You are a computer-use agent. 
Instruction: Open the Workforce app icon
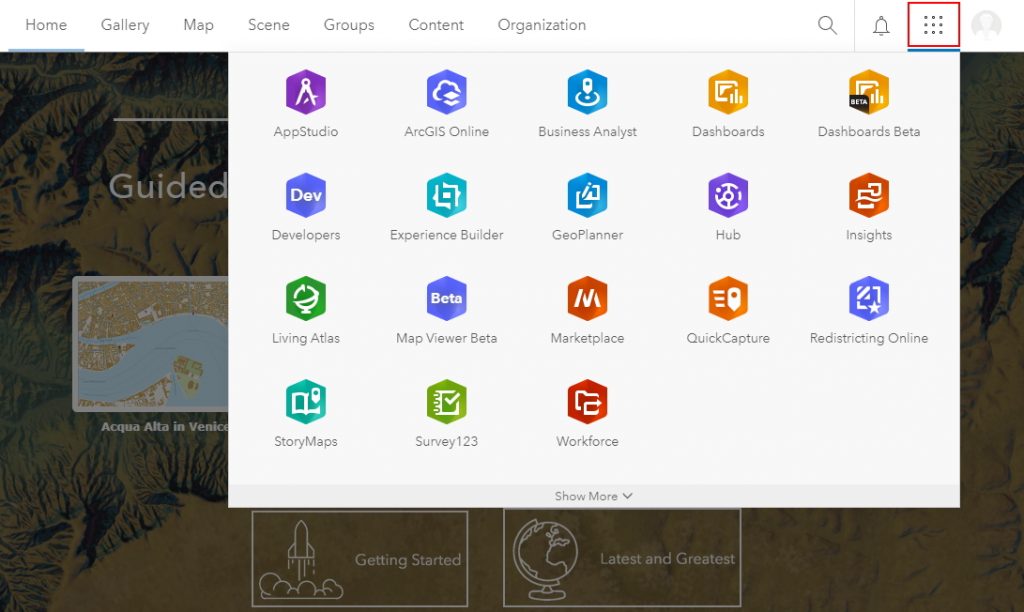point(587,402)
